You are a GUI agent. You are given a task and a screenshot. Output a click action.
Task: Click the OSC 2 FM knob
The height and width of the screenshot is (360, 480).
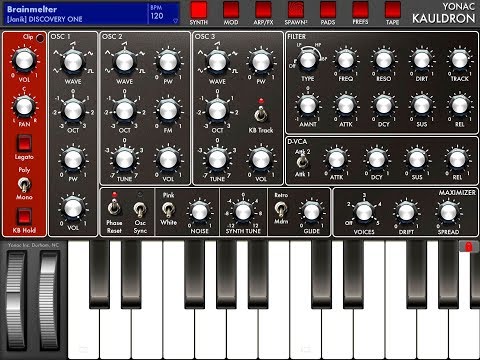[168, 111]
